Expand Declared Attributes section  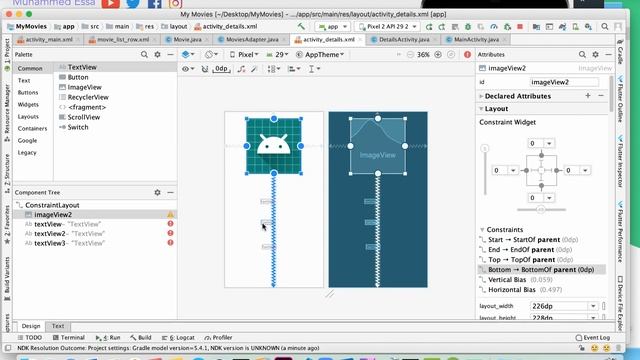pos(481,96)
